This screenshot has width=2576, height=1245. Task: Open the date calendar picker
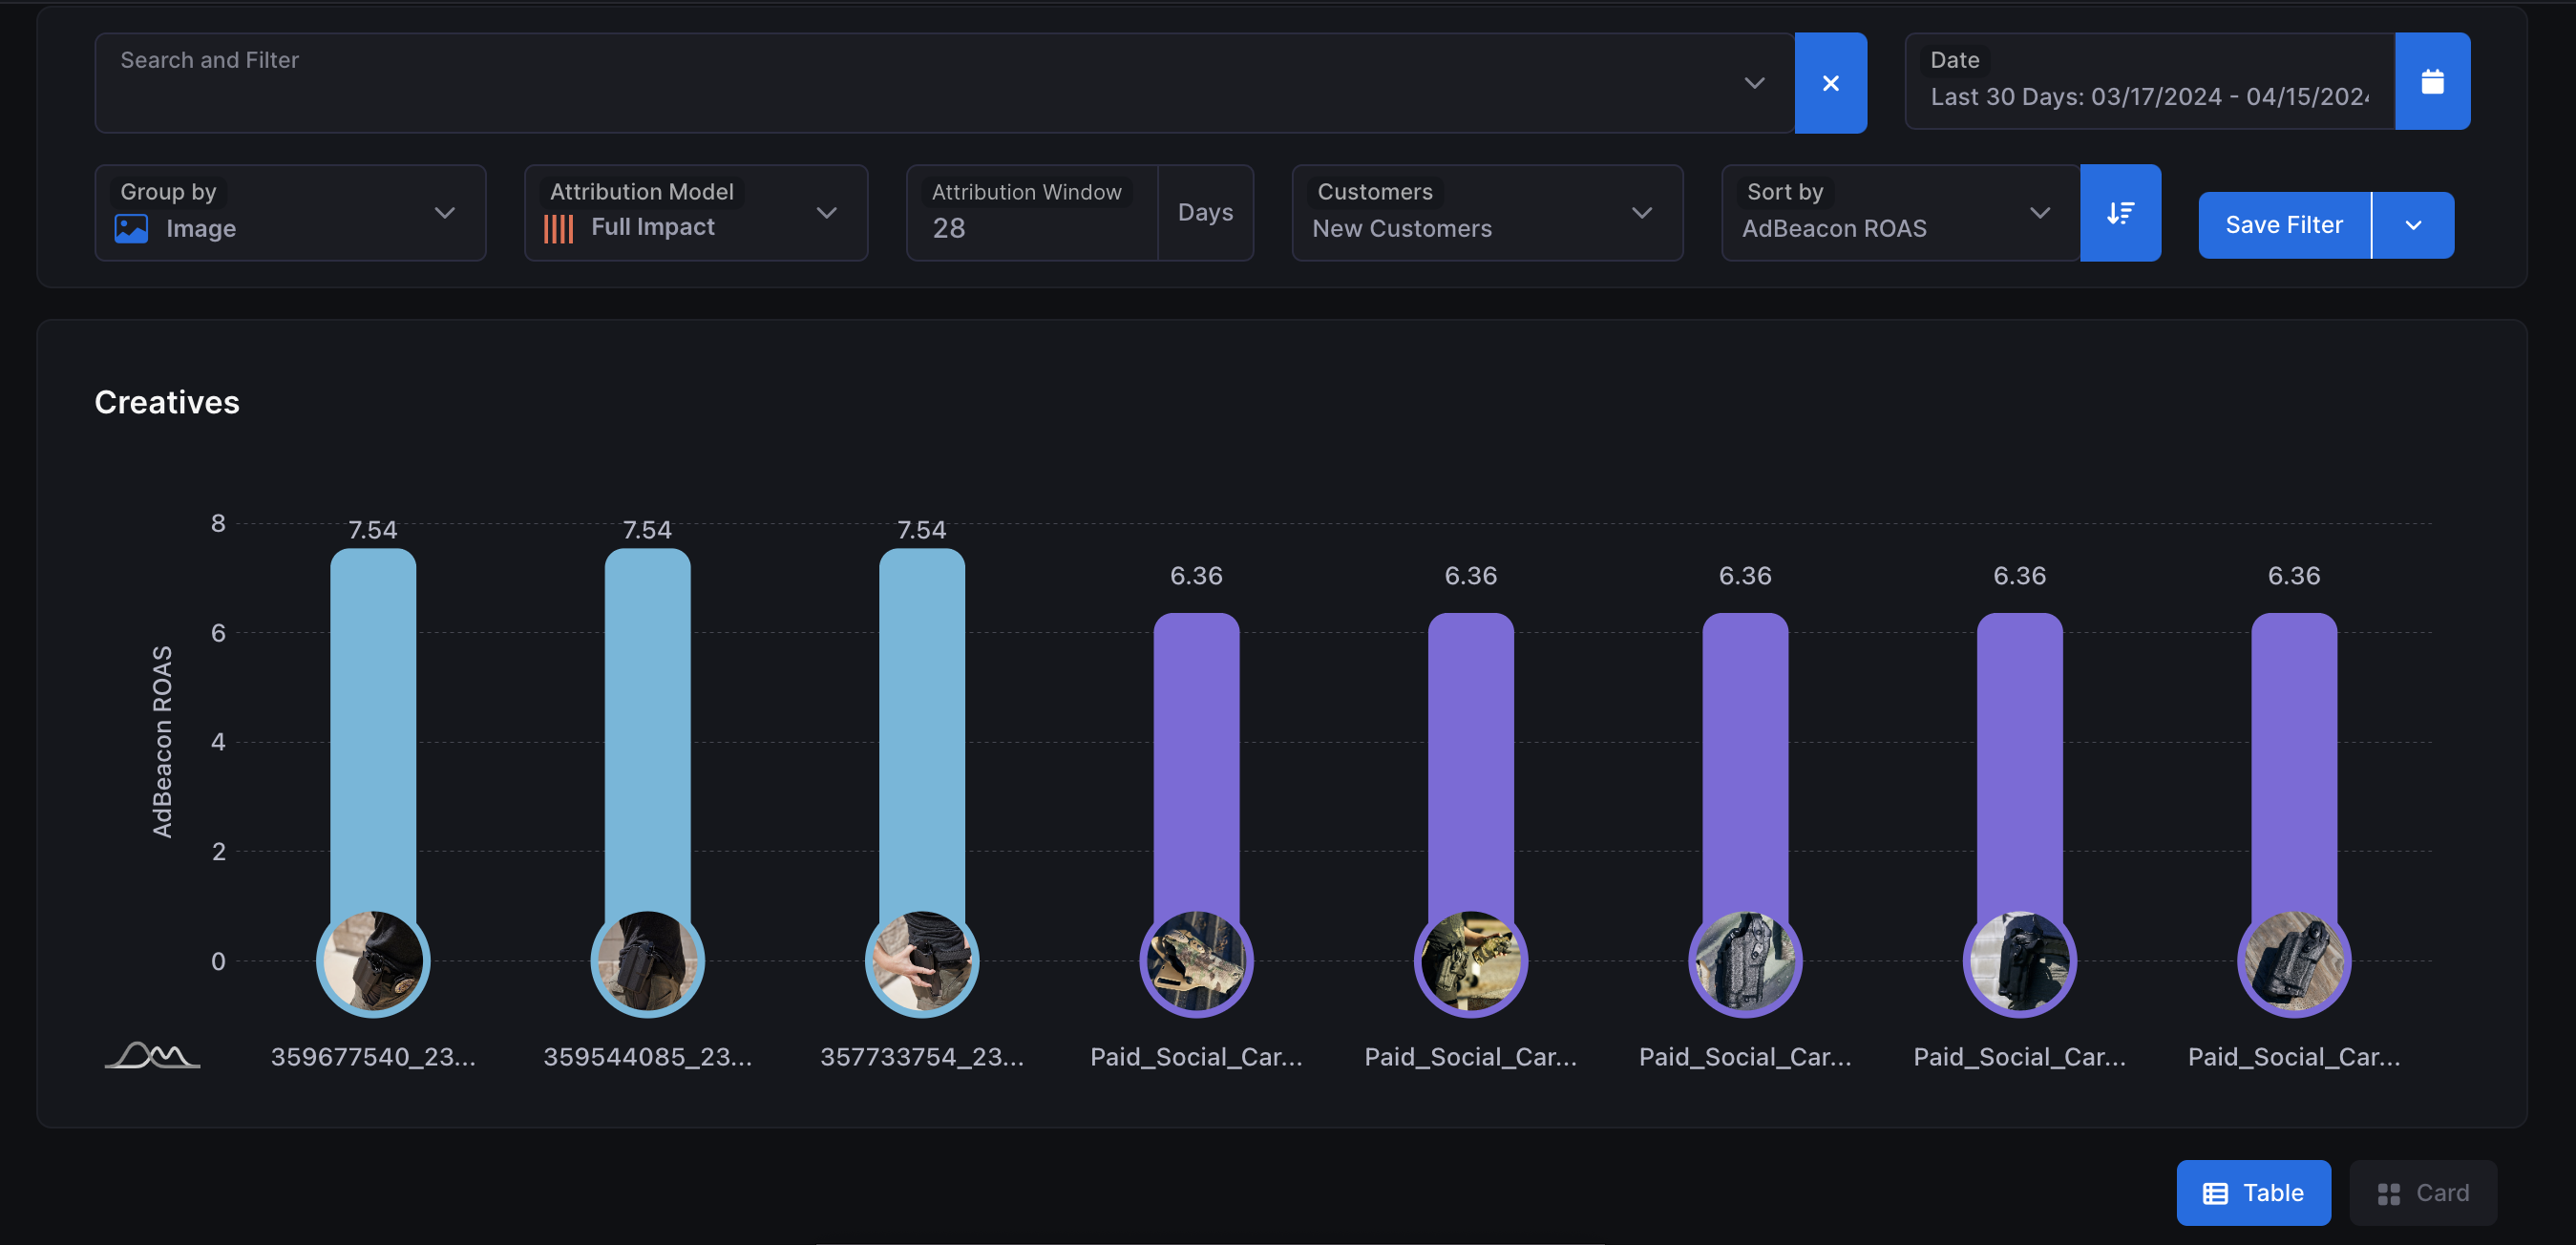(x=2432, y=81)
